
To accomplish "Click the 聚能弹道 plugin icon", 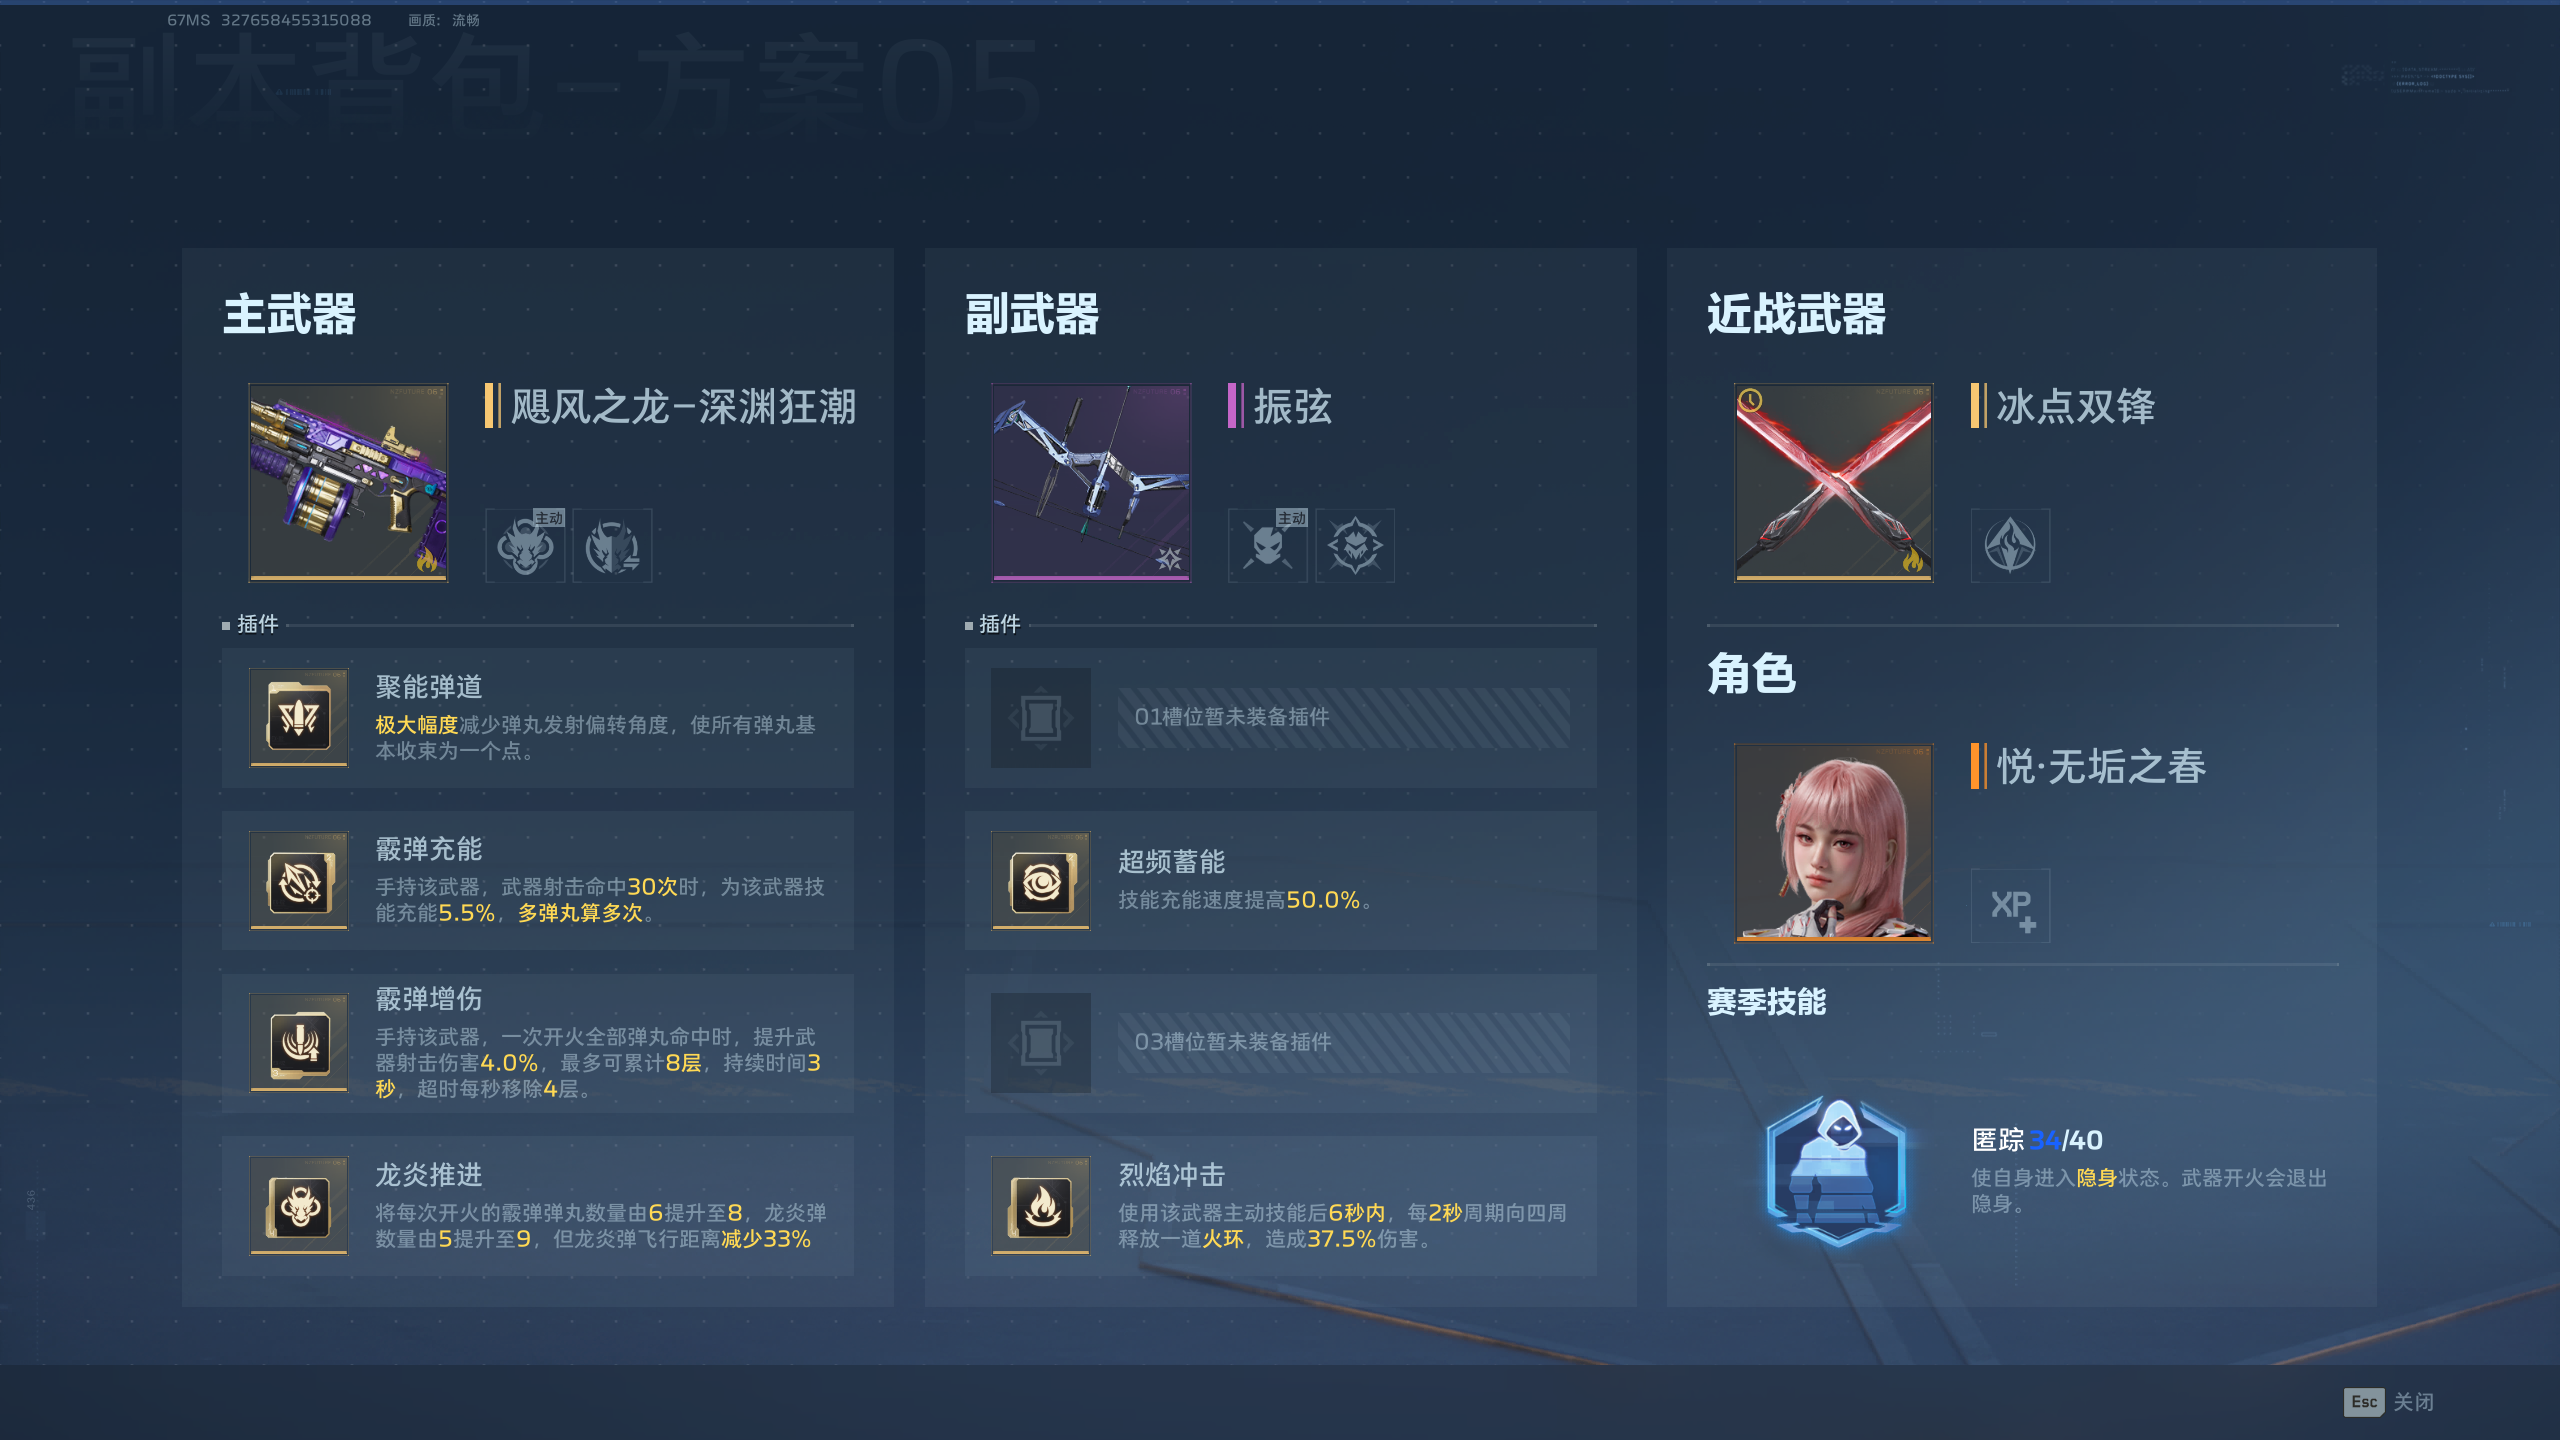I will click(299, 717).
